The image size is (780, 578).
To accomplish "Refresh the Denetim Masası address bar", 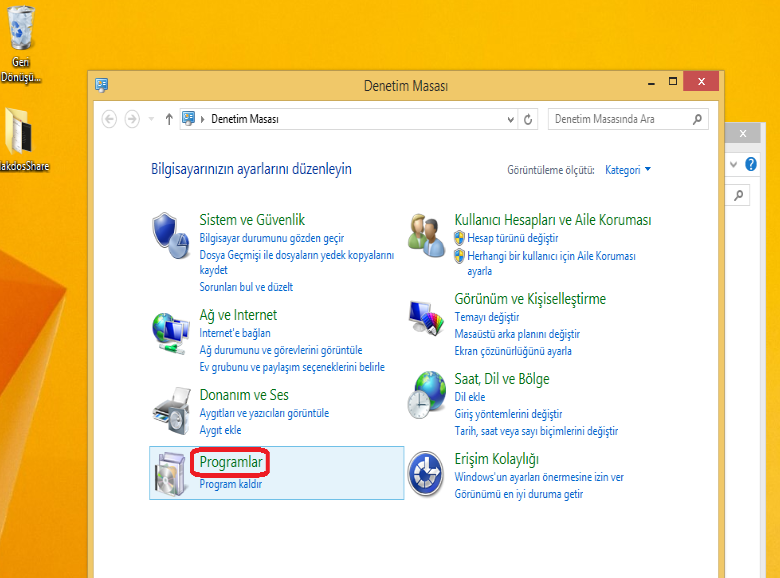I will [x=528, y=119].
